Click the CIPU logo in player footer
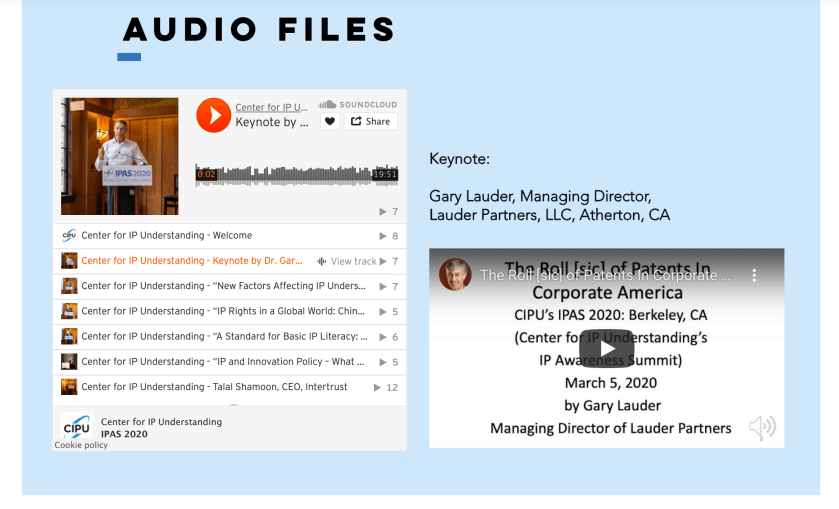 coord(77,427)
